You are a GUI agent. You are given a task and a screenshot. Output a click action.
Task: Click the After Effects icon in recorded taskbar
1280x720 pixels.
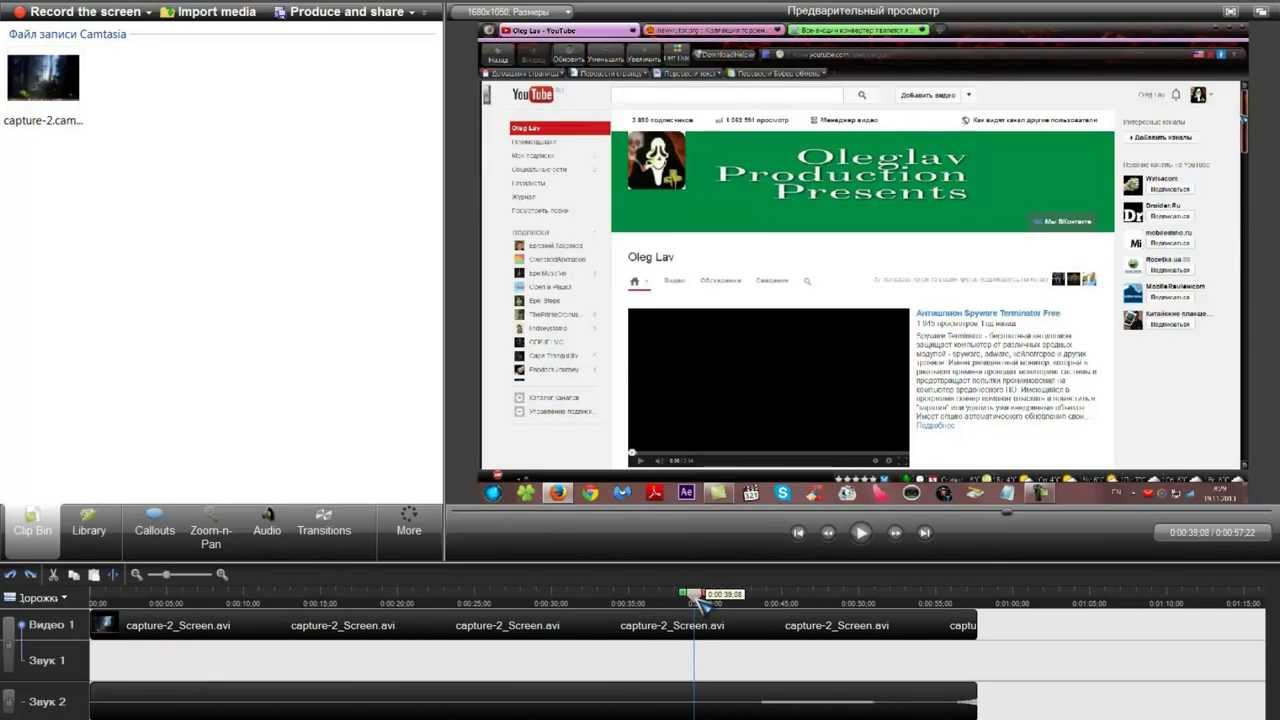[686, 493]
